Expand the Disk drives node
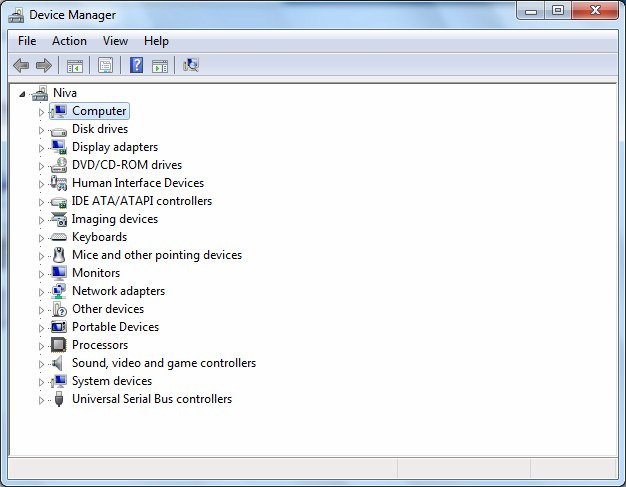Viewport: 626px width, 487px height. (41, 130)
